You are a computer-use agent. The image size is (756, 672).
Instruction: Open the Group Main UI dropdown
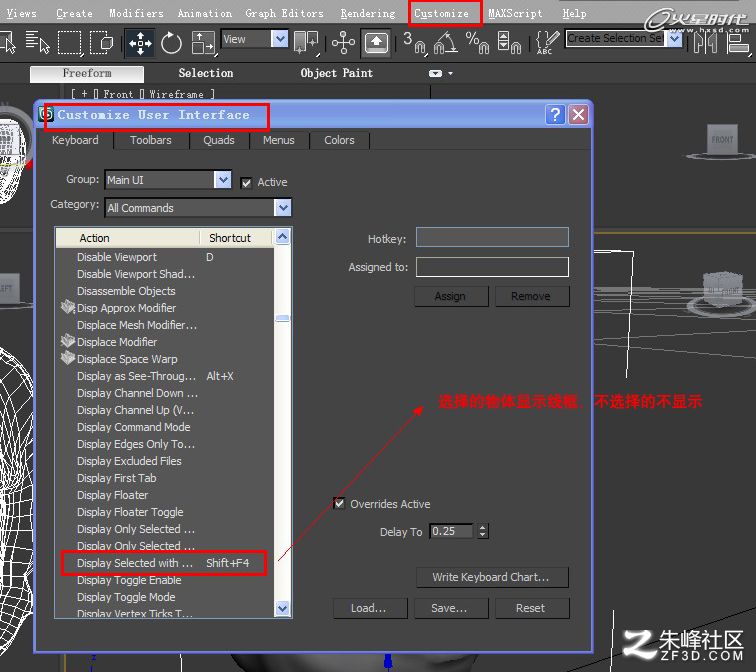(222, 180)
